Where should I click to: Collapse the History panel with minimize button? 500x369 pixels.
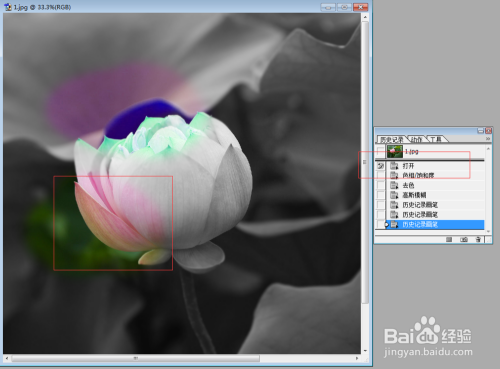481,131
